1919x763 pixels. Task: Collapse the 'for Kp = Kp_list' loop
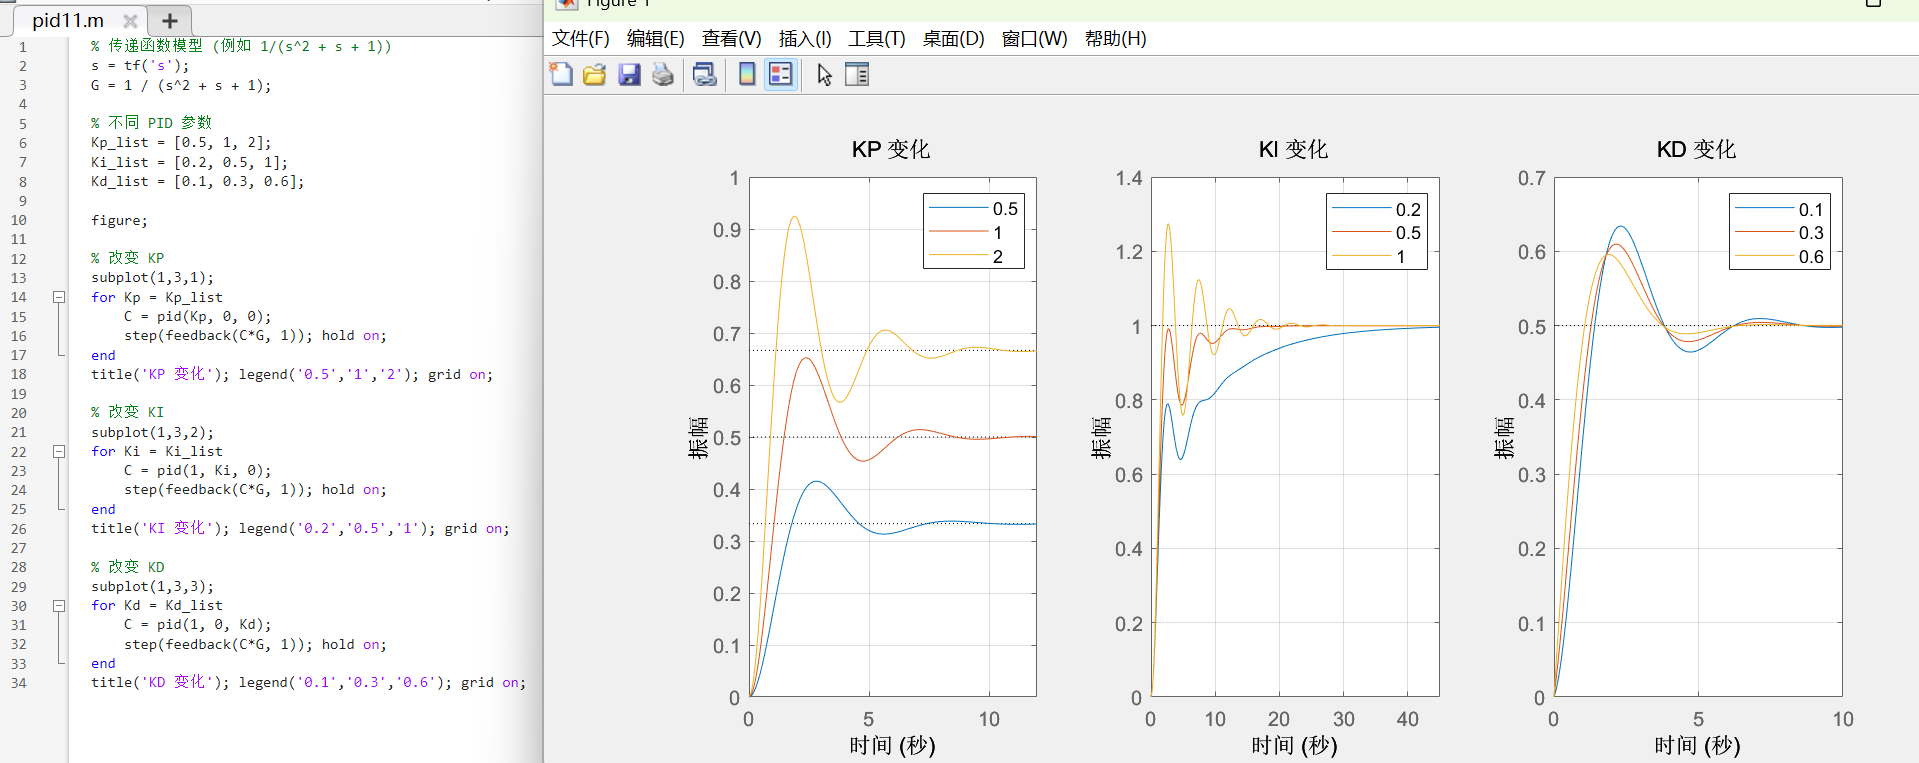tap(59, 297)
